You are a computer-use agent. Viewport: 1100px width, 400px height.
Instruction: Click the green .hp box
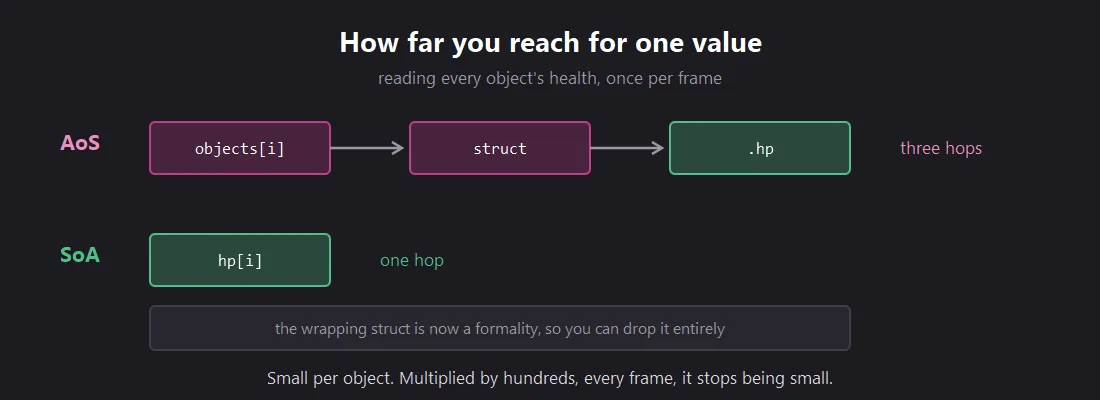[760, 148]
